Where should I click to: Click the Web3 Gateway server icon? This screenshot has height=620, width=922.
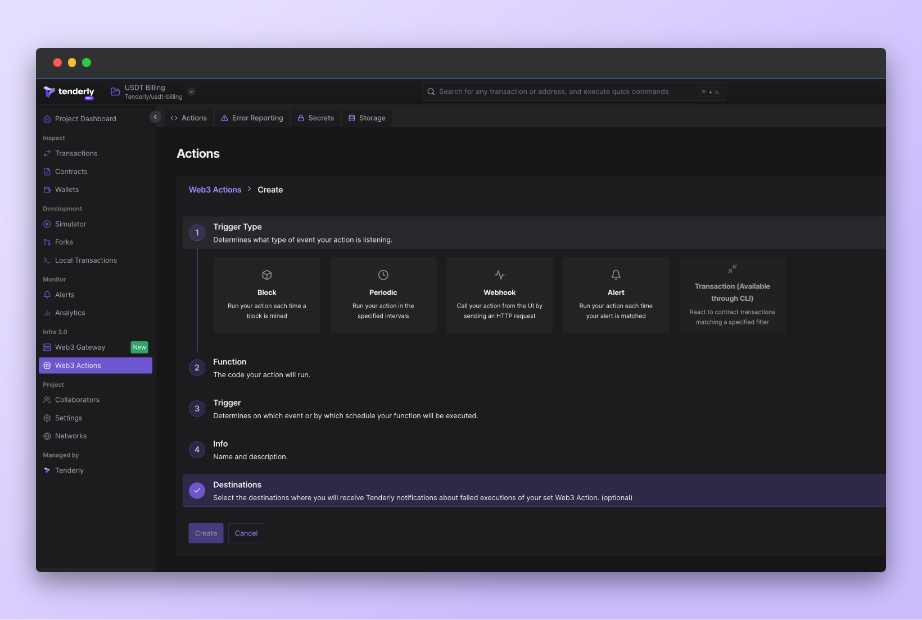coord(47,348)
